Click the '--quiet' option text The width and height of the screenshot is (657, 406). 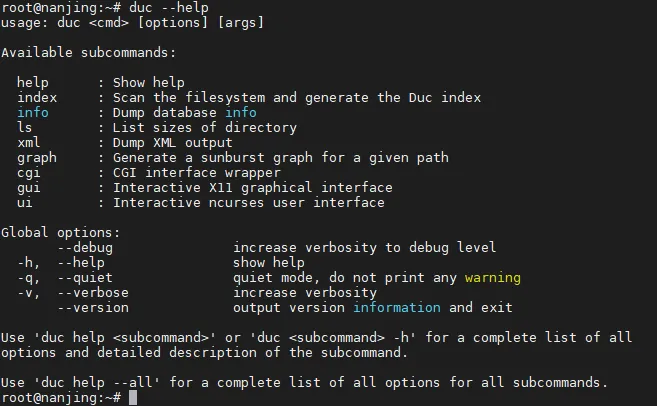tap(86, 278)
